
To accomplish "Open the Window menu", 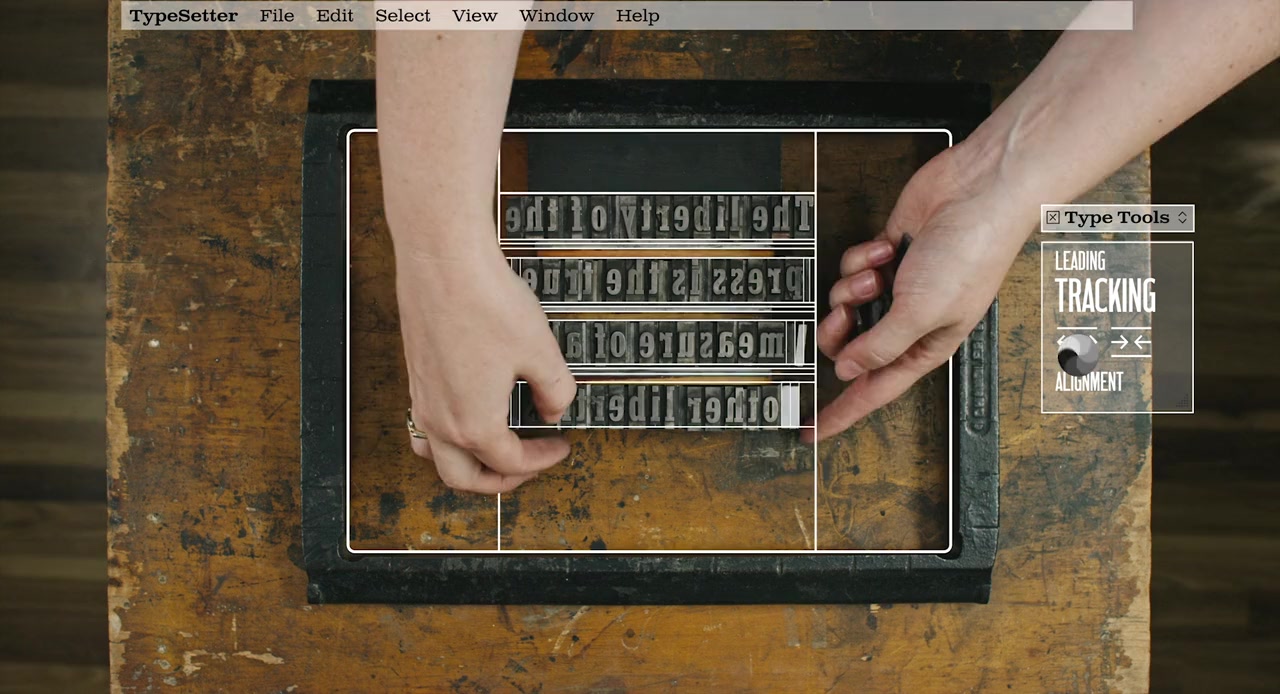I will [x=556, y=16].
